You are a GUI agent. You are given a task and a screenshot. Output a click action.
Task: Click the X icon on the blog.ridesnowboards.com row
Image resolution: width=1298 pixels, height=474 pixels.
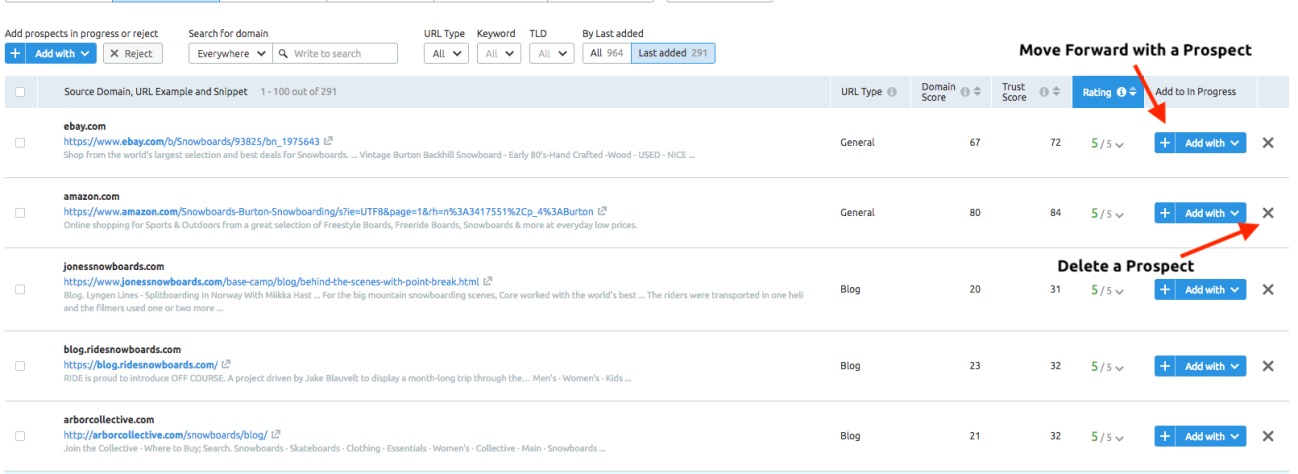pyautogui.click(x=1268, y=366)
